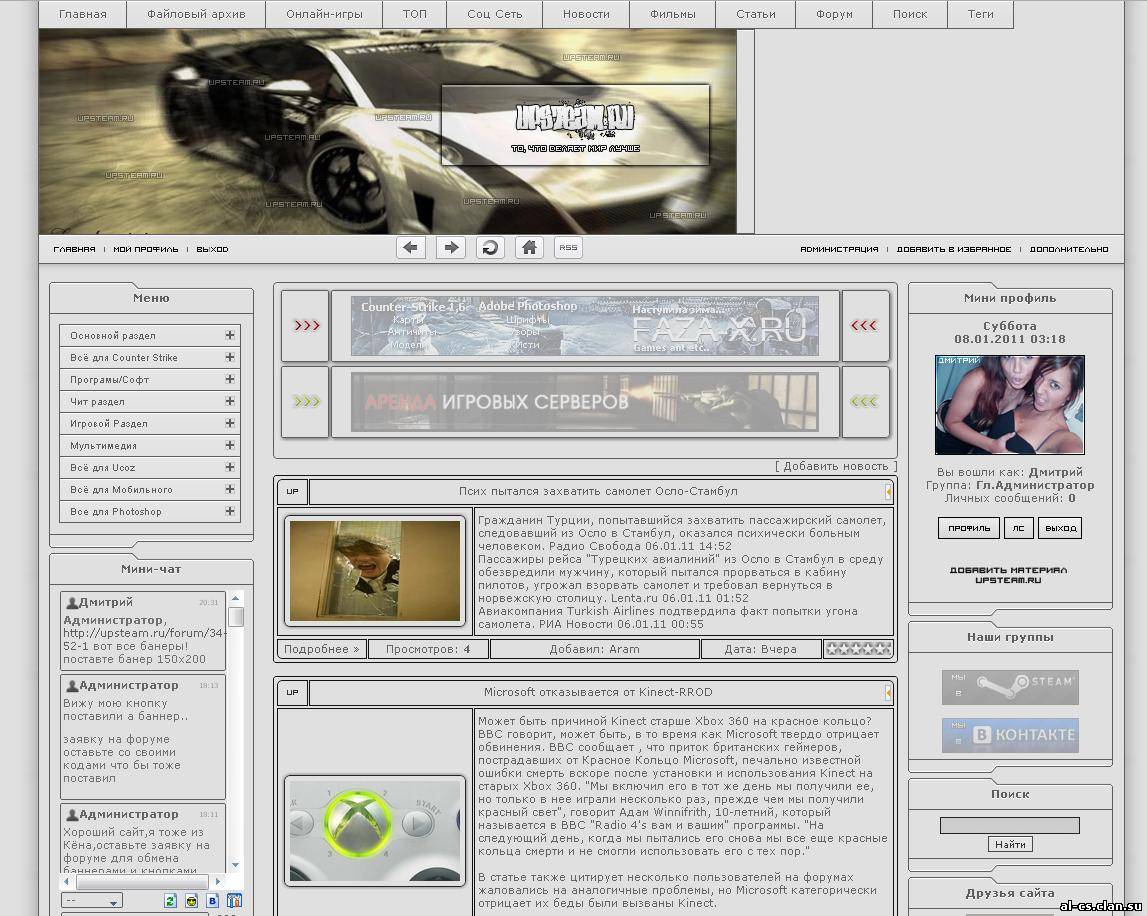
Task: Open BB-codes icon in mini-chat
Action: pyautogui.click(x=212, y=901)
